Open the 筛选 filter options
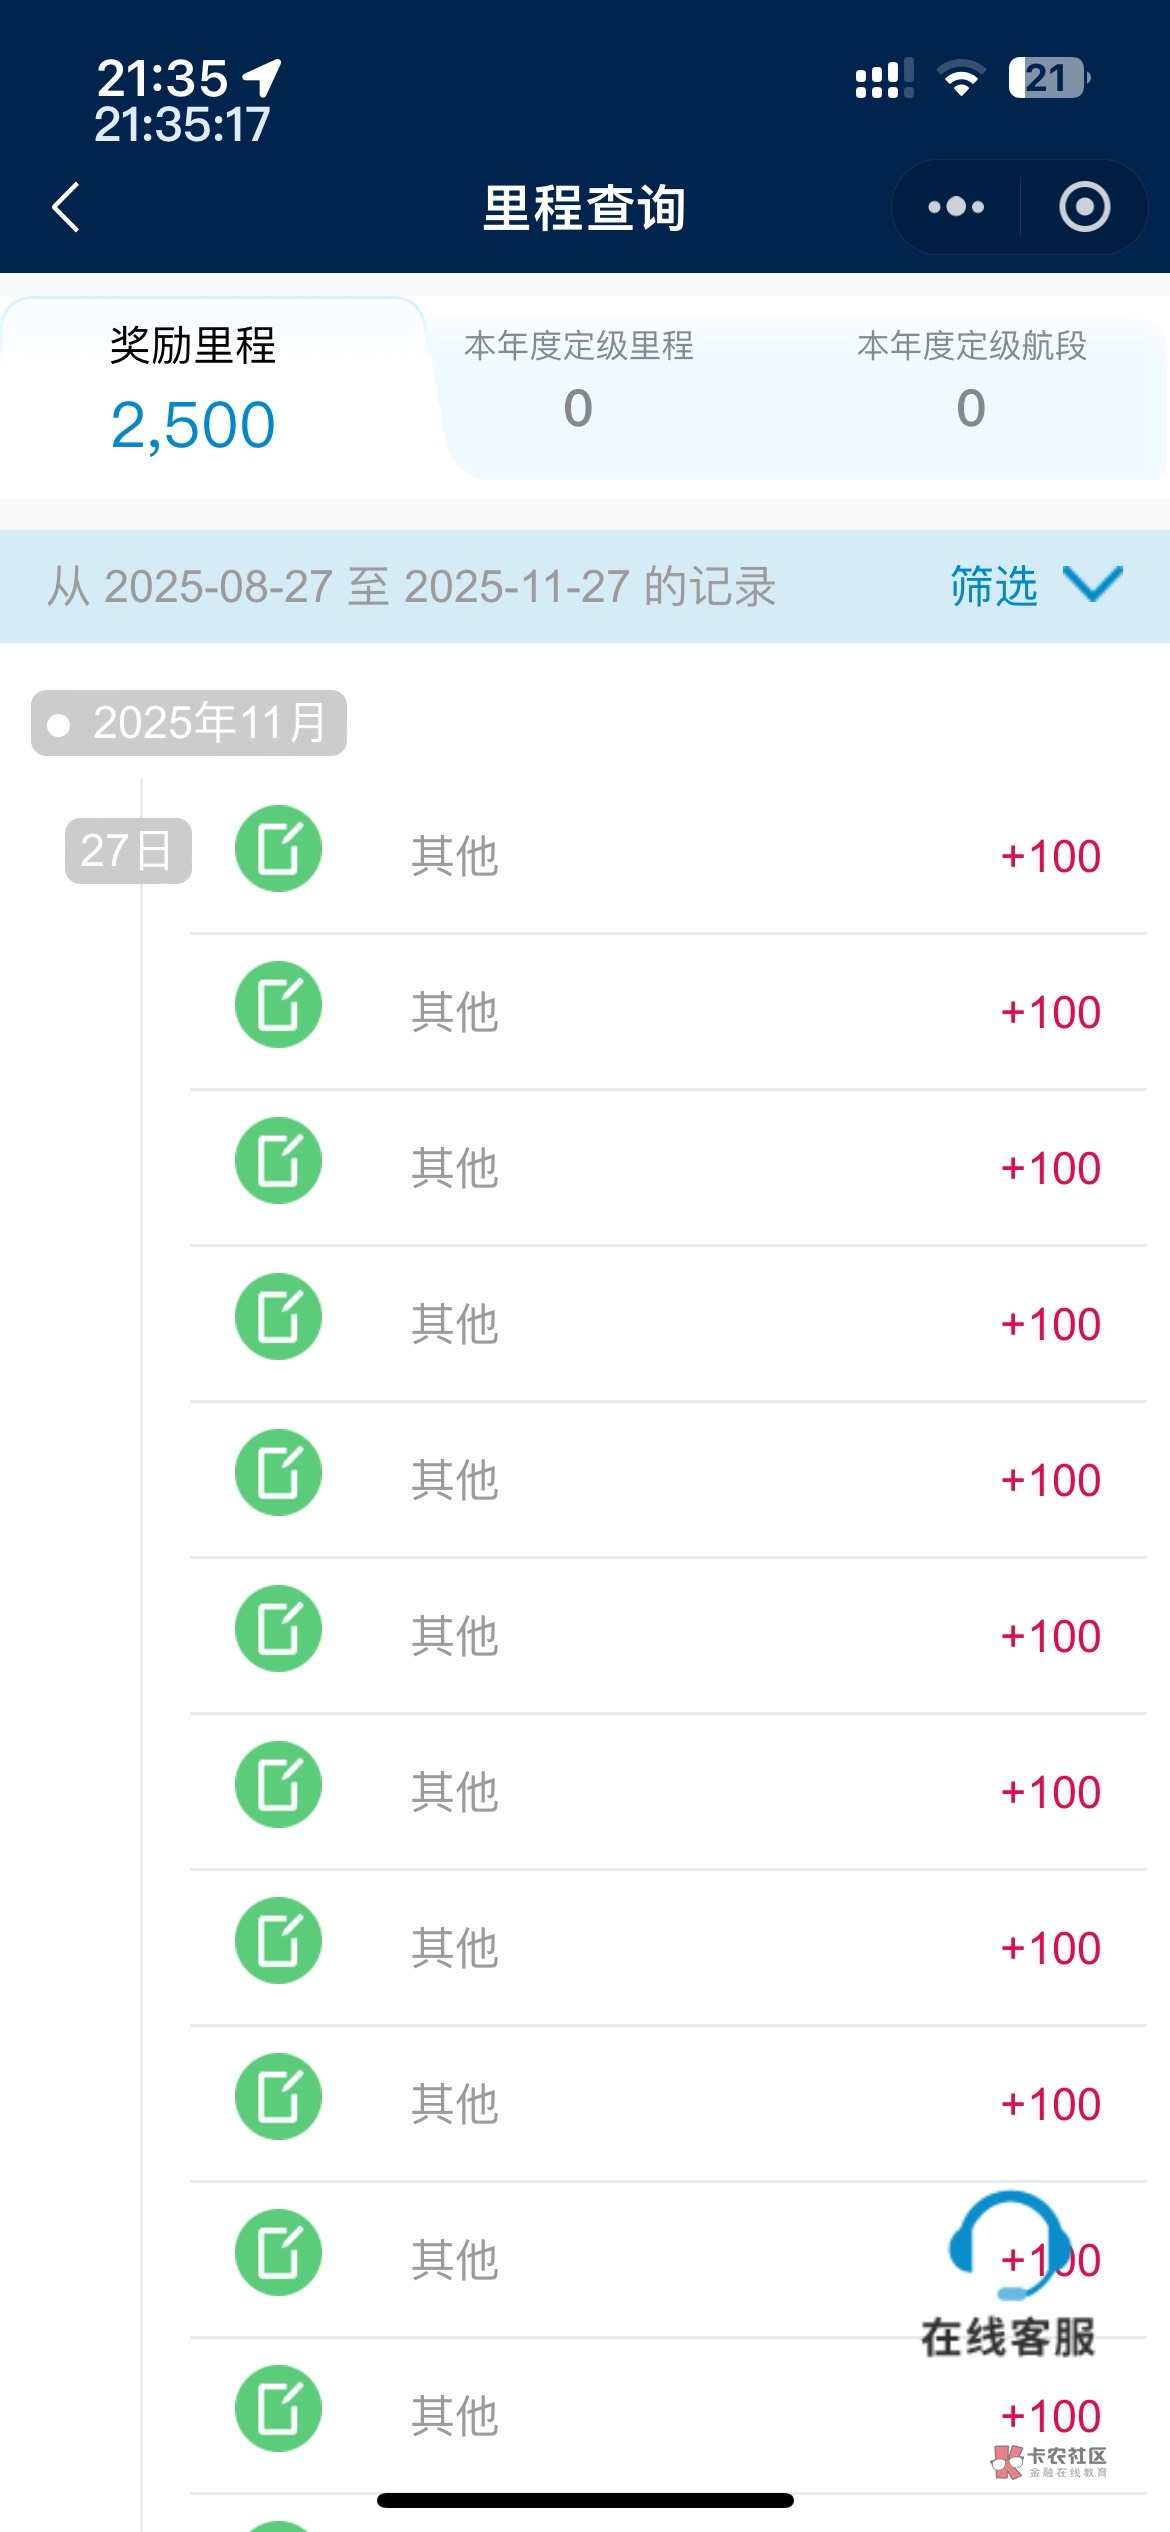This screenshot has width=1170, height=2532. [994, 586]
